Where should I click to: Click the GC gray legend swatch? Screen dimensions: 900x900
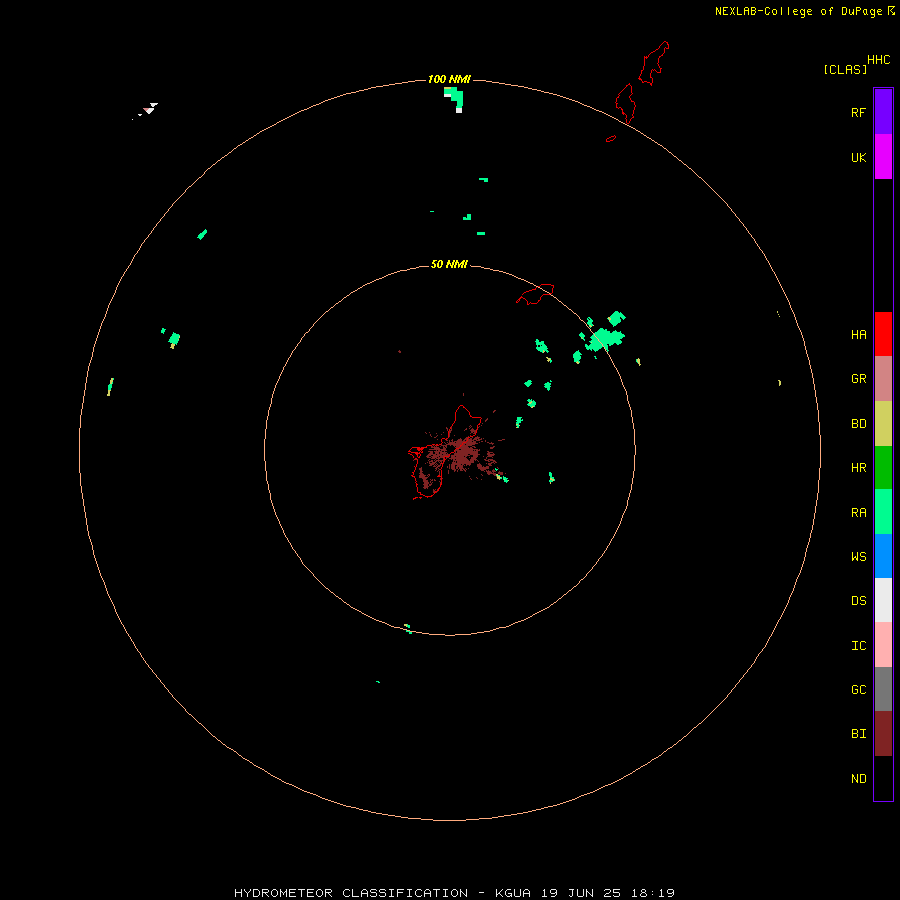pos(883,689)
